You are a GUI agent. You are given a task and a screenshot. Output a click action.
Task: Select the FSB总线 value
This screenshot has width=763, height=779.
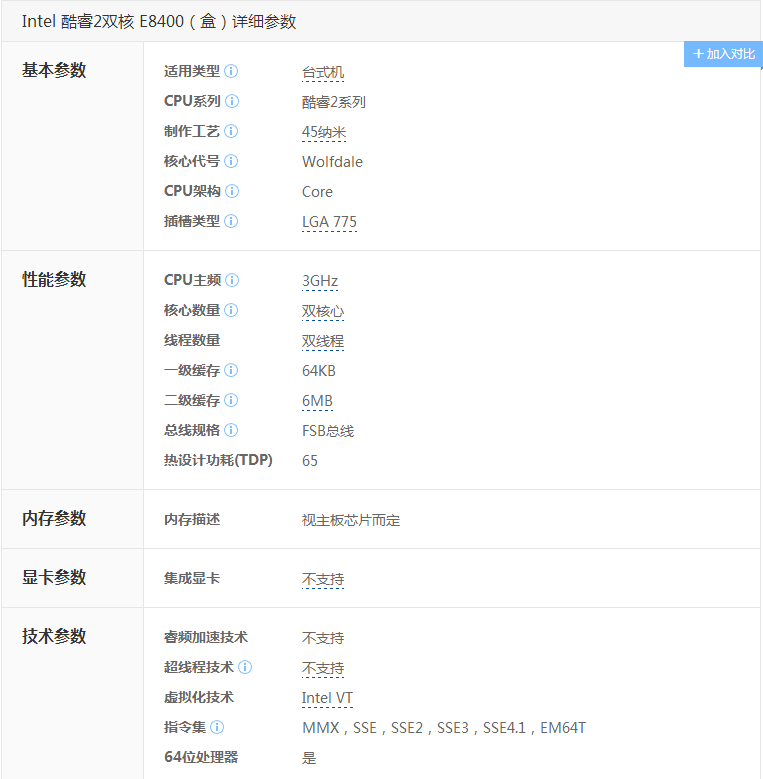(328, 431)
